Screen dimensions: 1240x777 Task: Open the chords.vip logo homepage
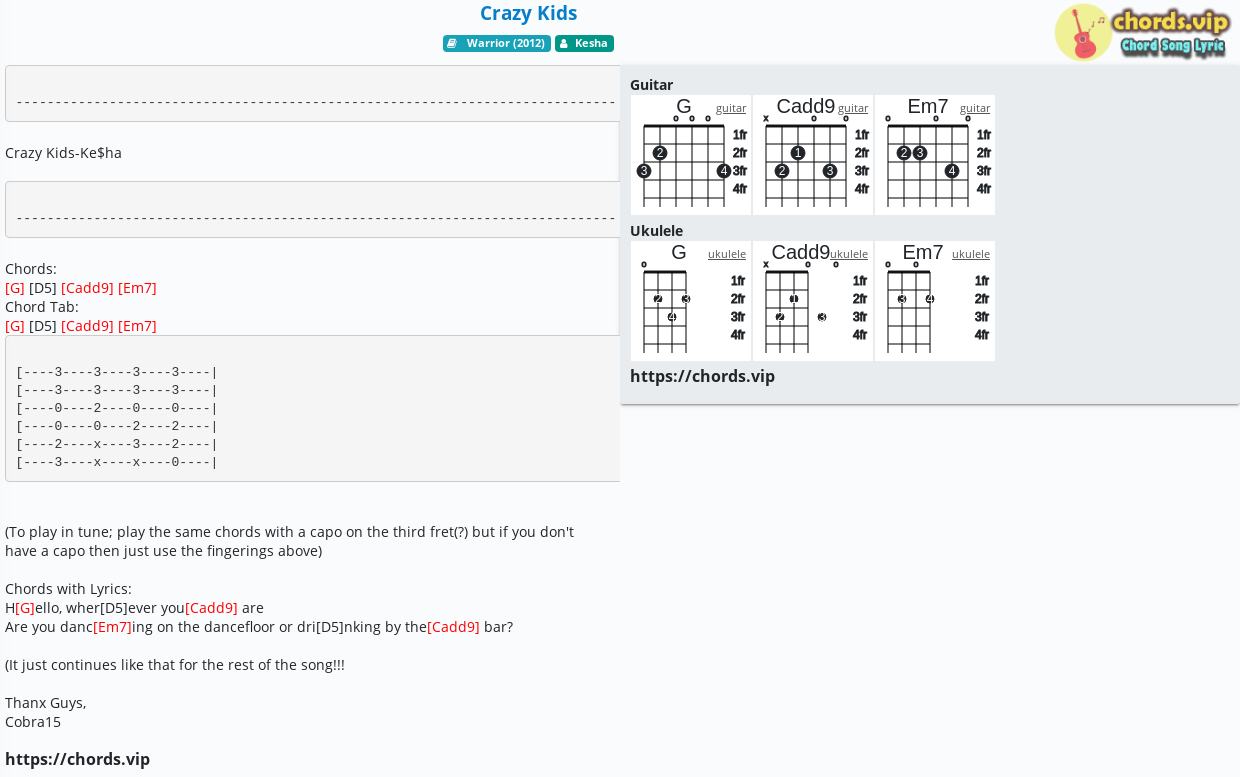click(1142, 32)
